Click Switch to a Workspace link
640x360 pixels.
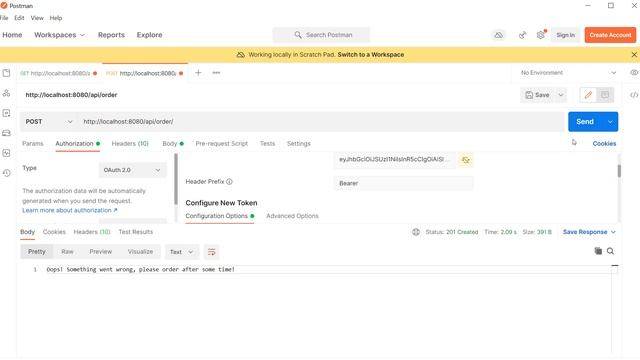point(371,54)
